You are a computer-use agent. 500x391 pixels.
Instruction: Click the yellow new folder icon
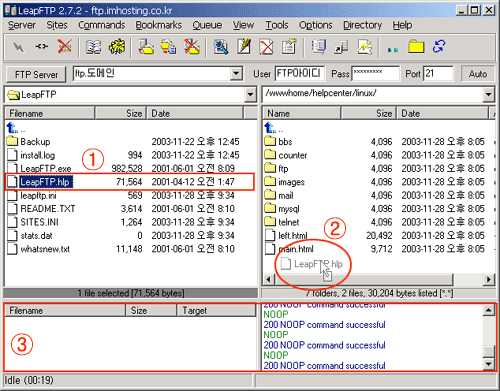click(416, 47)
